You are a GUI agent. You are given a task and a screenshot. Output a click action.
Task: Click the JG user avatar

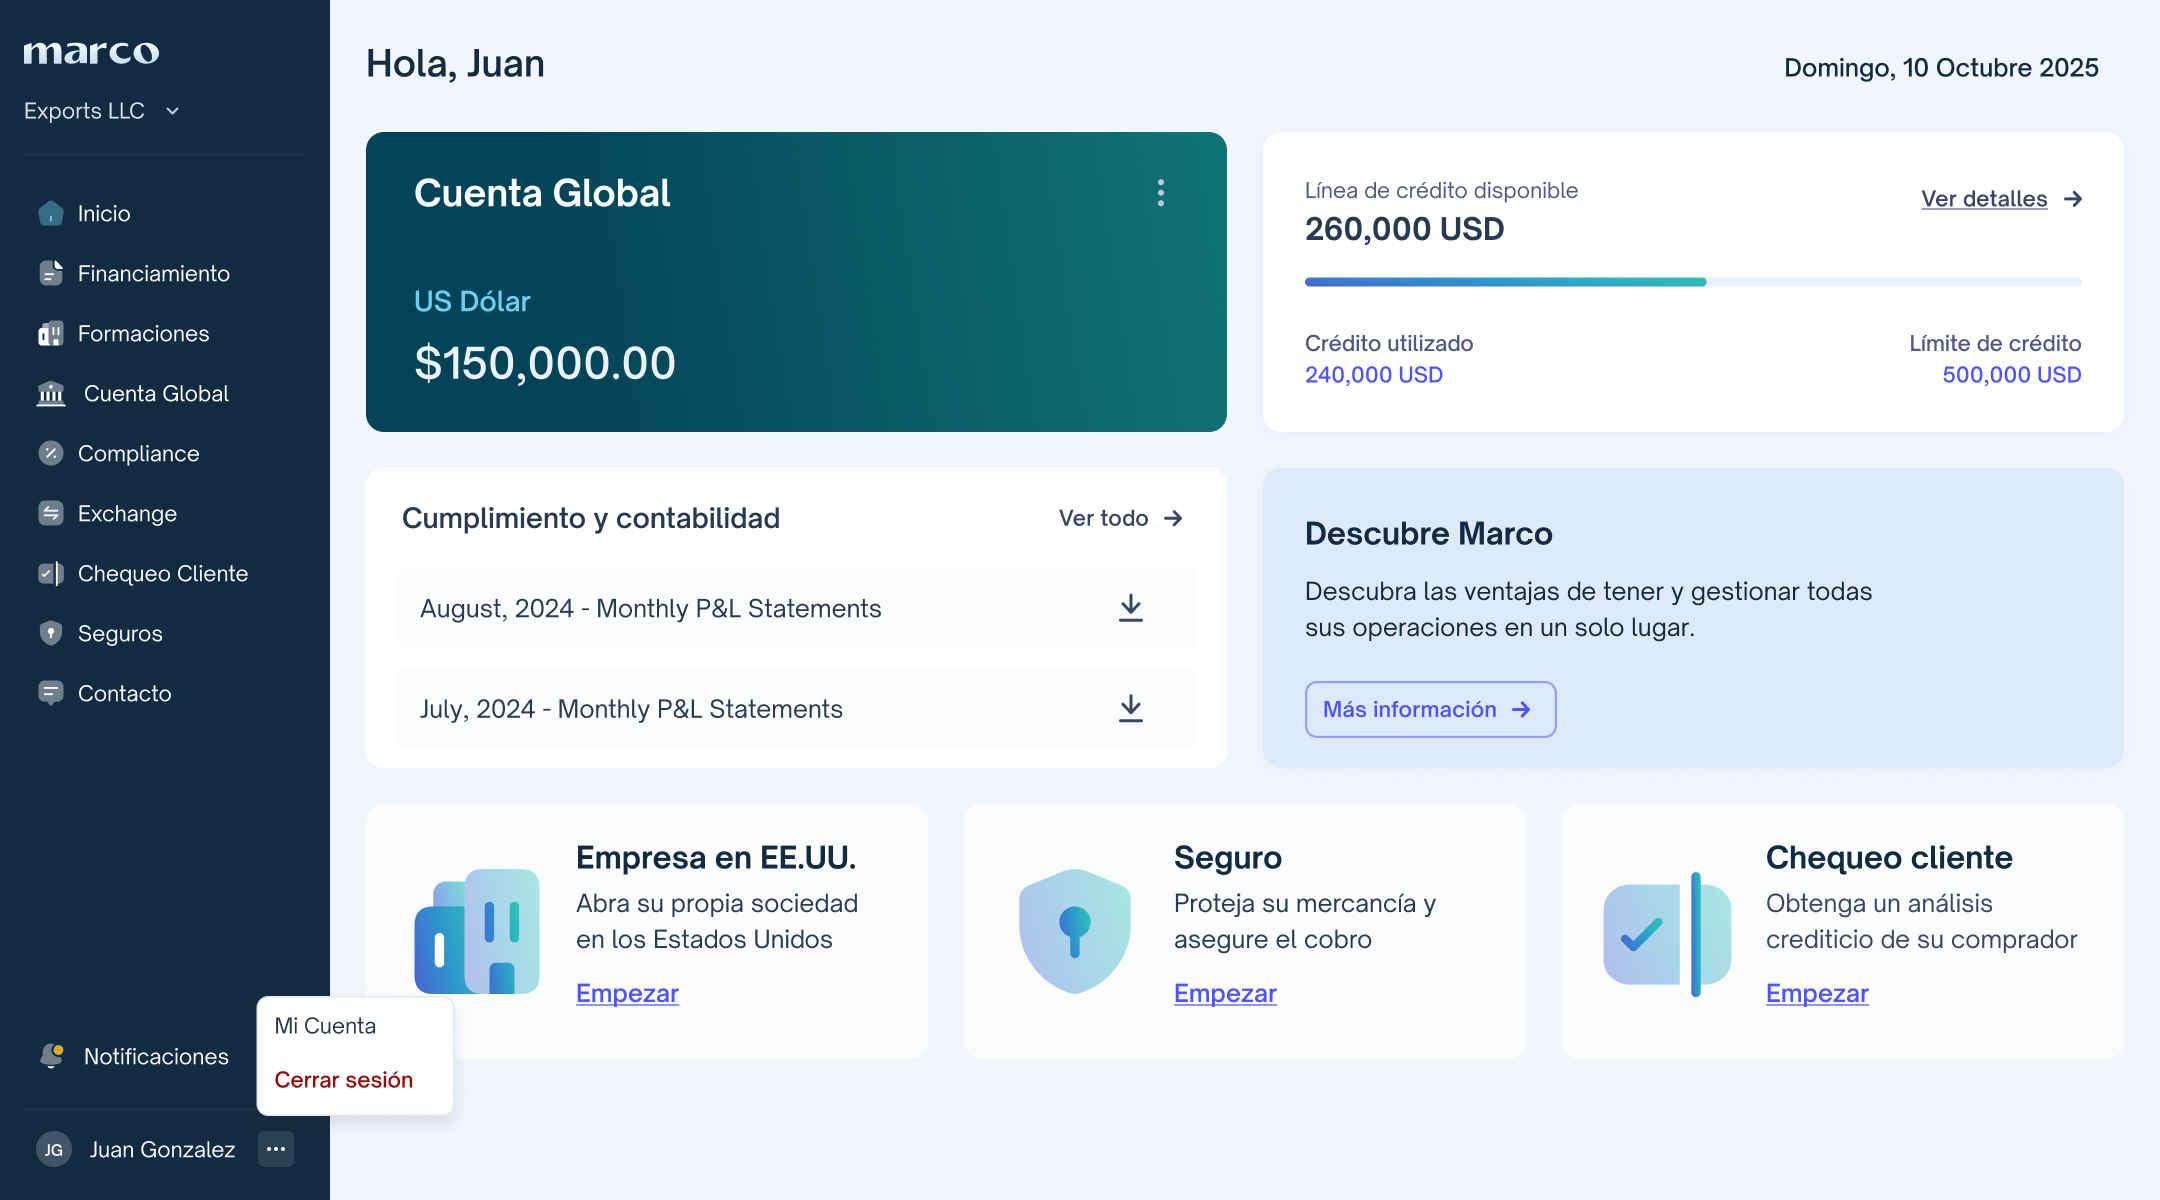(54, 1149)
